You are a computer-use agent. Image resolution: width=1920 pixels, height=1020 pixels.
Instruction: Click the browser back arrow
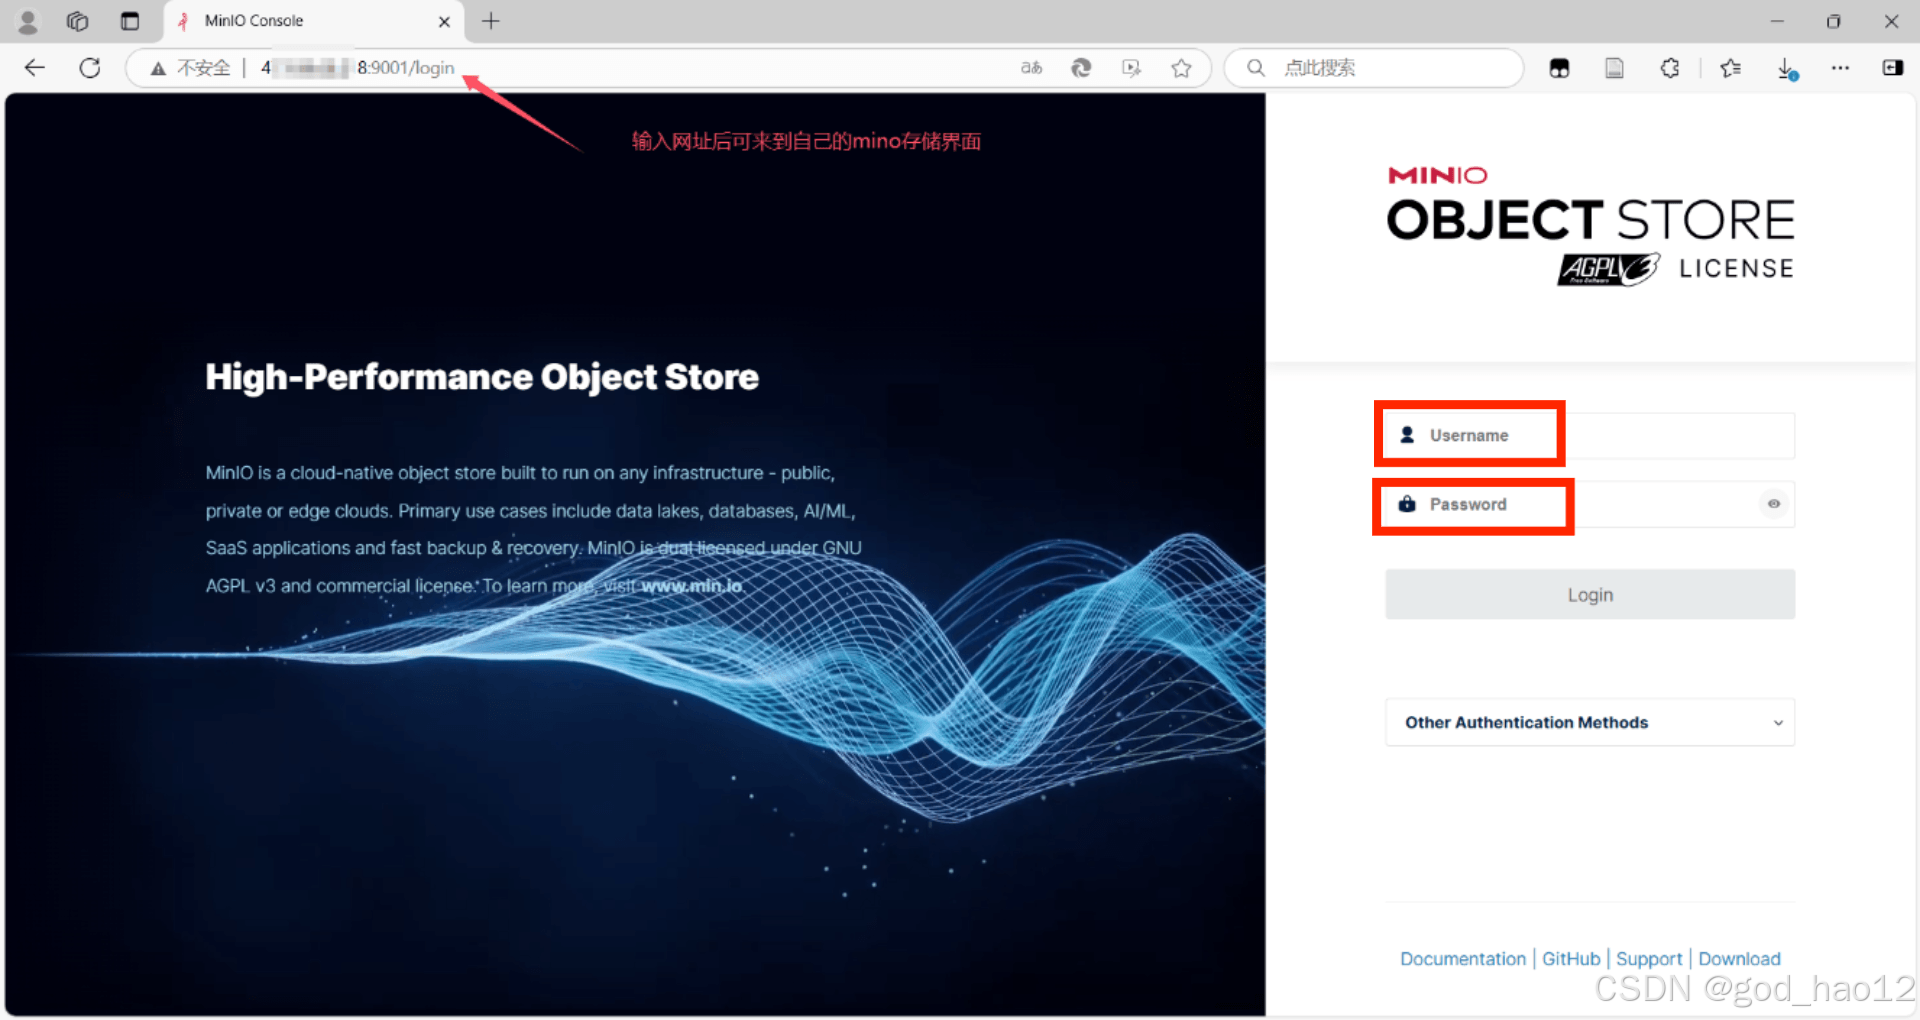tap(35, 68)
